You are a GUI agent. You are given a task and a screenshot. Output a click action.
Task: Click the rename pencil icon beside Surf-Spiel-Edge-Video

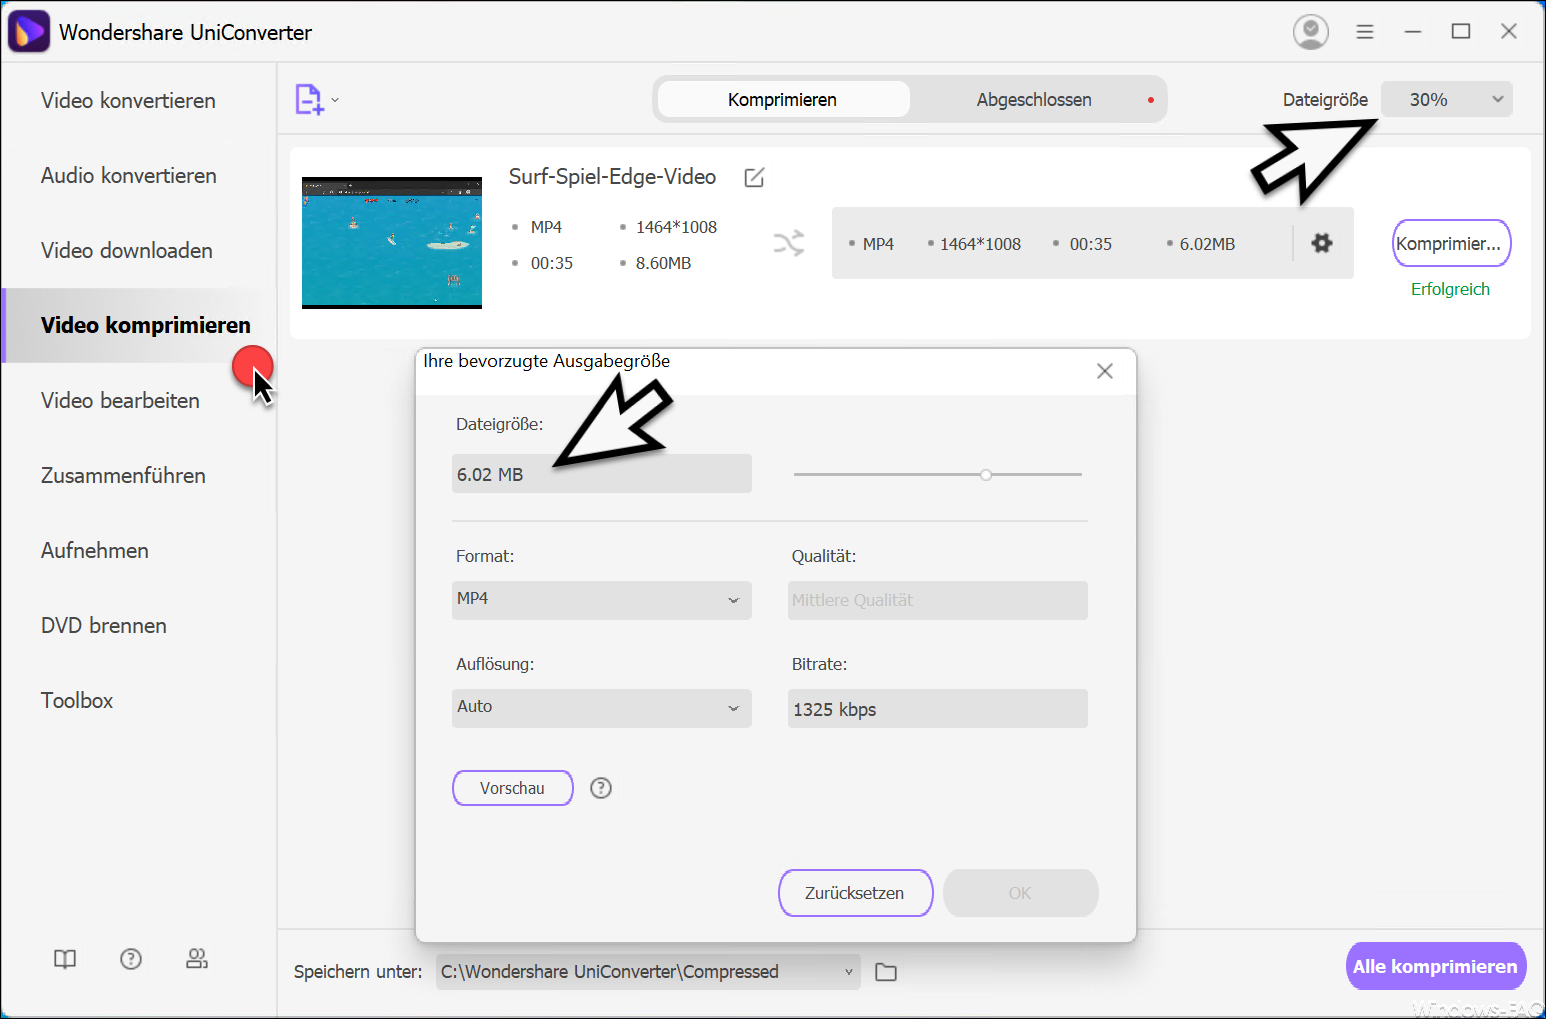coord(755,177)
